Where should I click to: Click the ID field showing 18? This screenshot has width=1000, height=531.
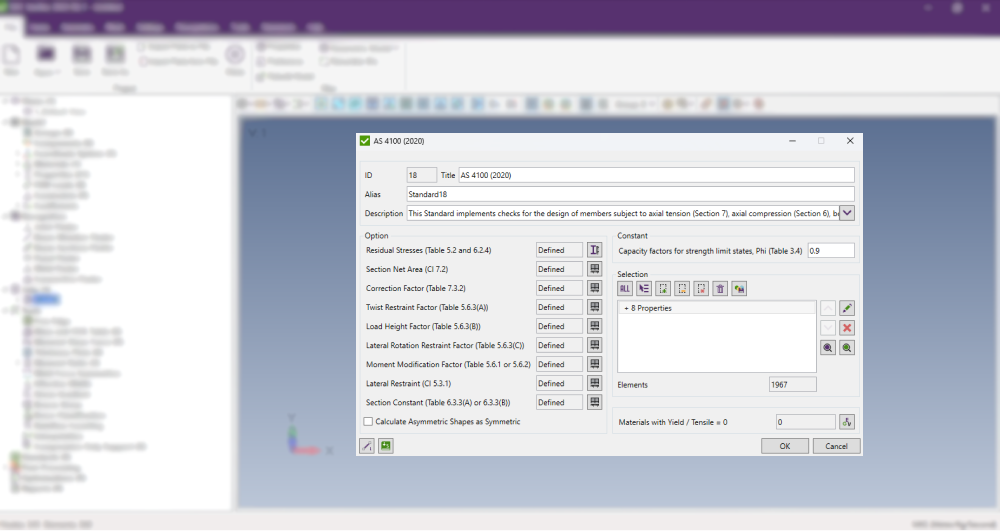coord(422,175)
